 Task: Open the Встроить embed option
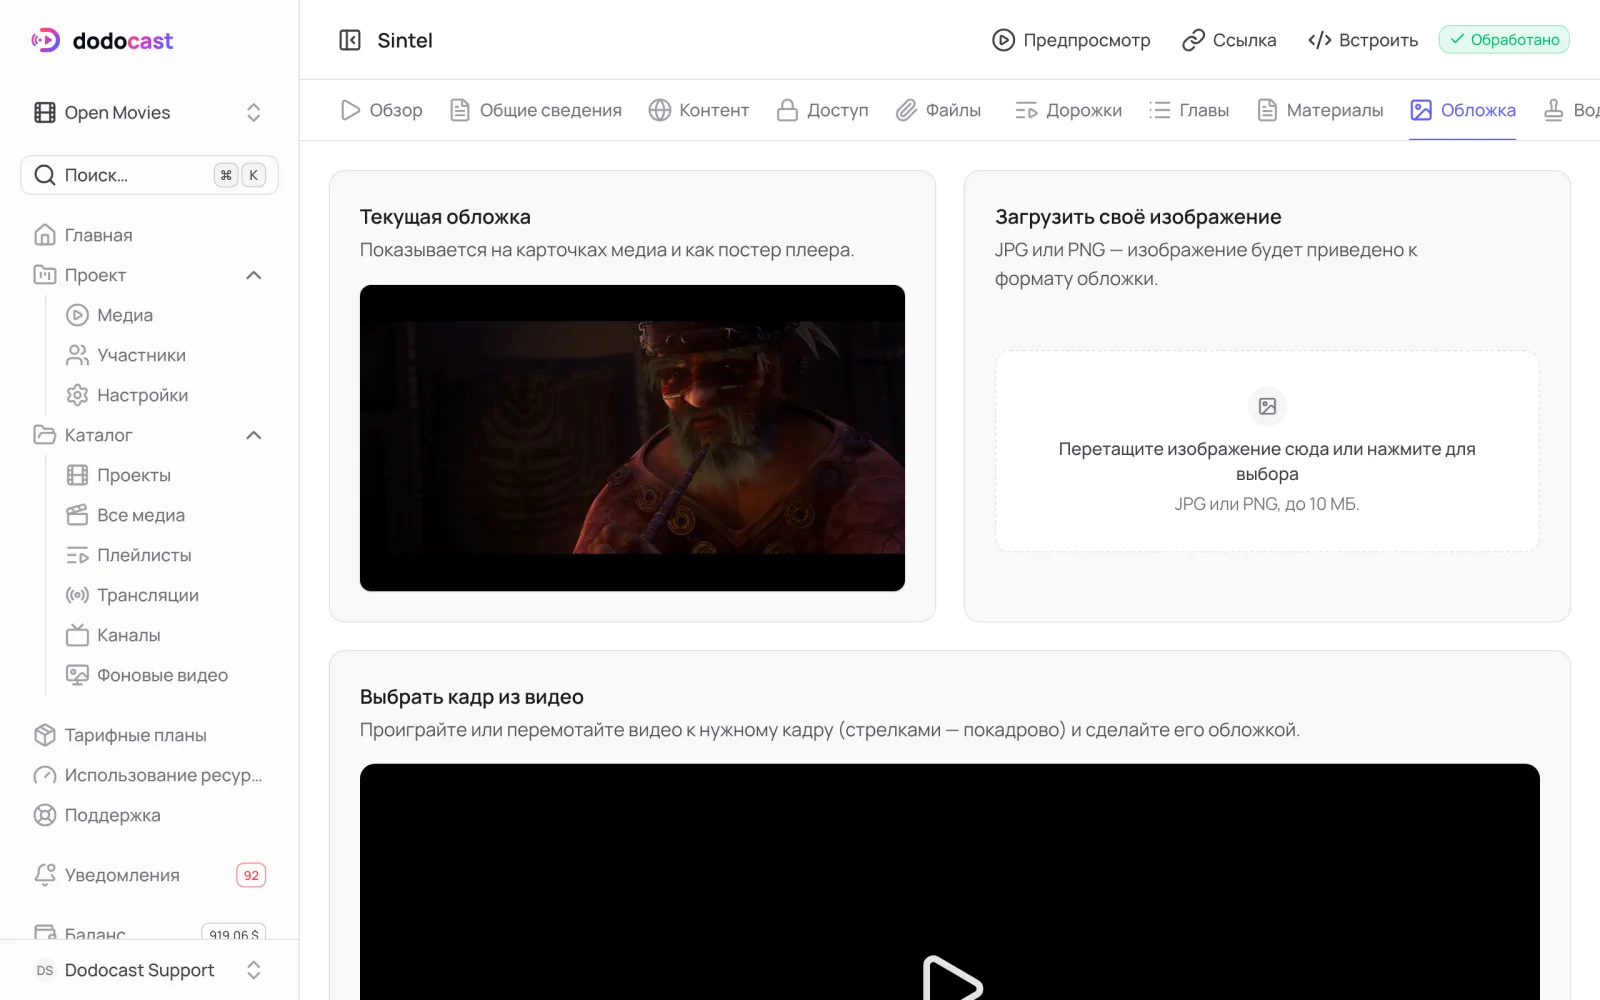click(x=1363, y=40)
